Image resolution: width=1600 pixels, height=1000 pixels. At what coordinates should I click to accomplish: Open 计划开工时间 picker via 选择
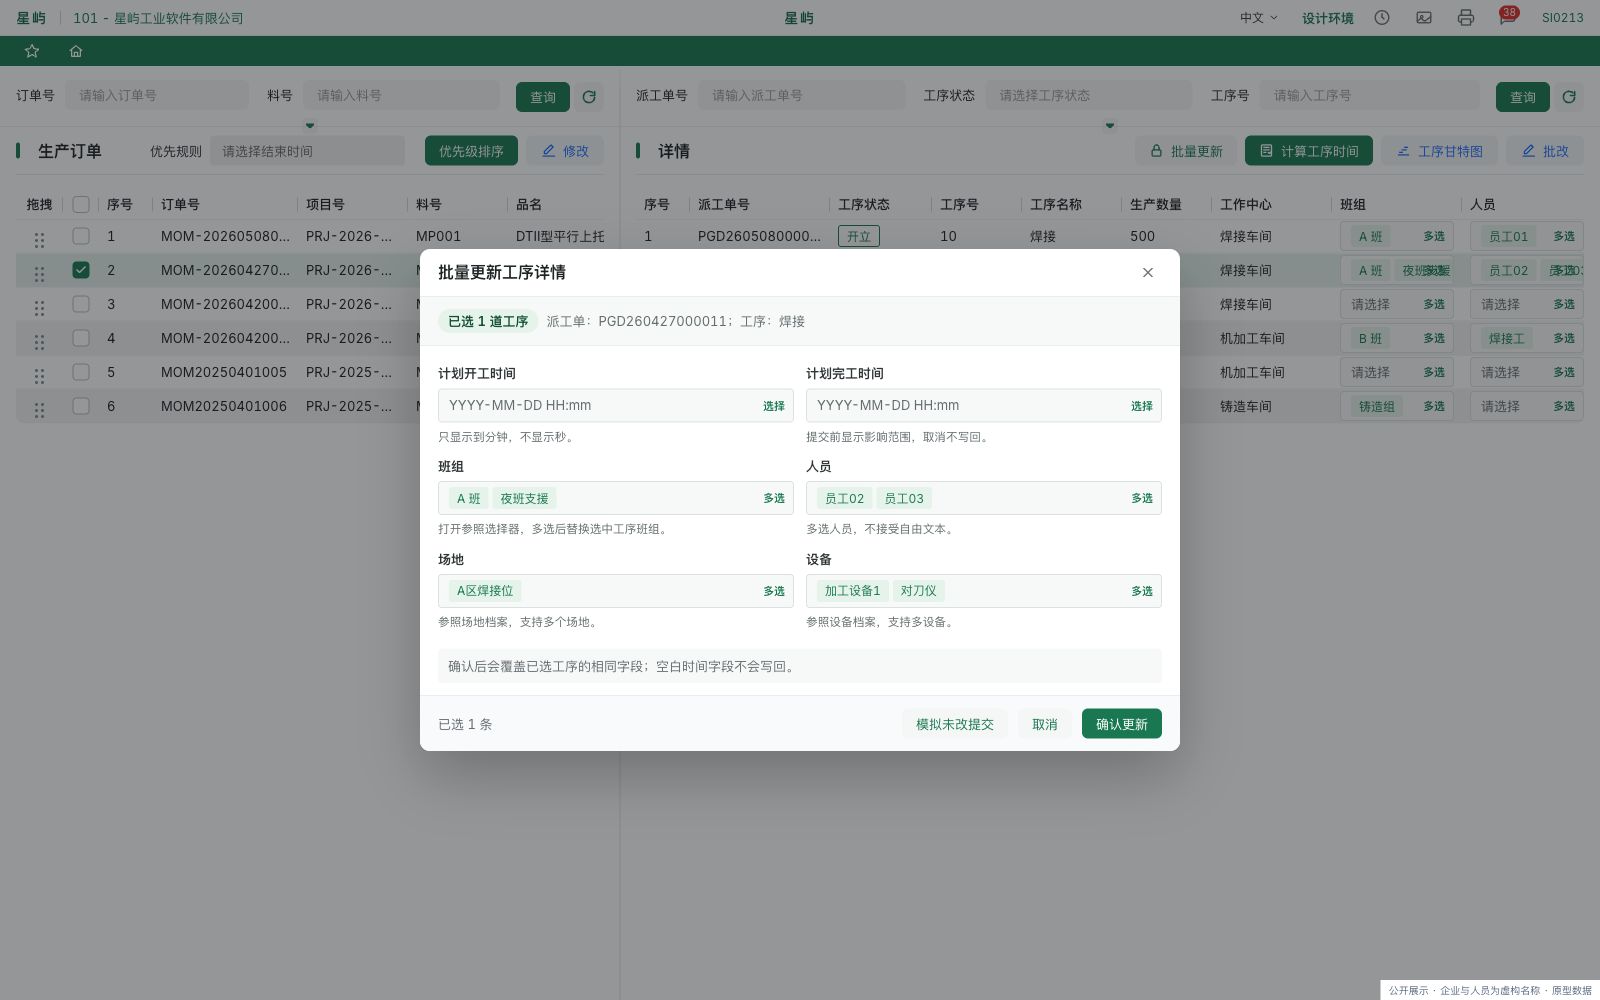(x=774, y=406)
